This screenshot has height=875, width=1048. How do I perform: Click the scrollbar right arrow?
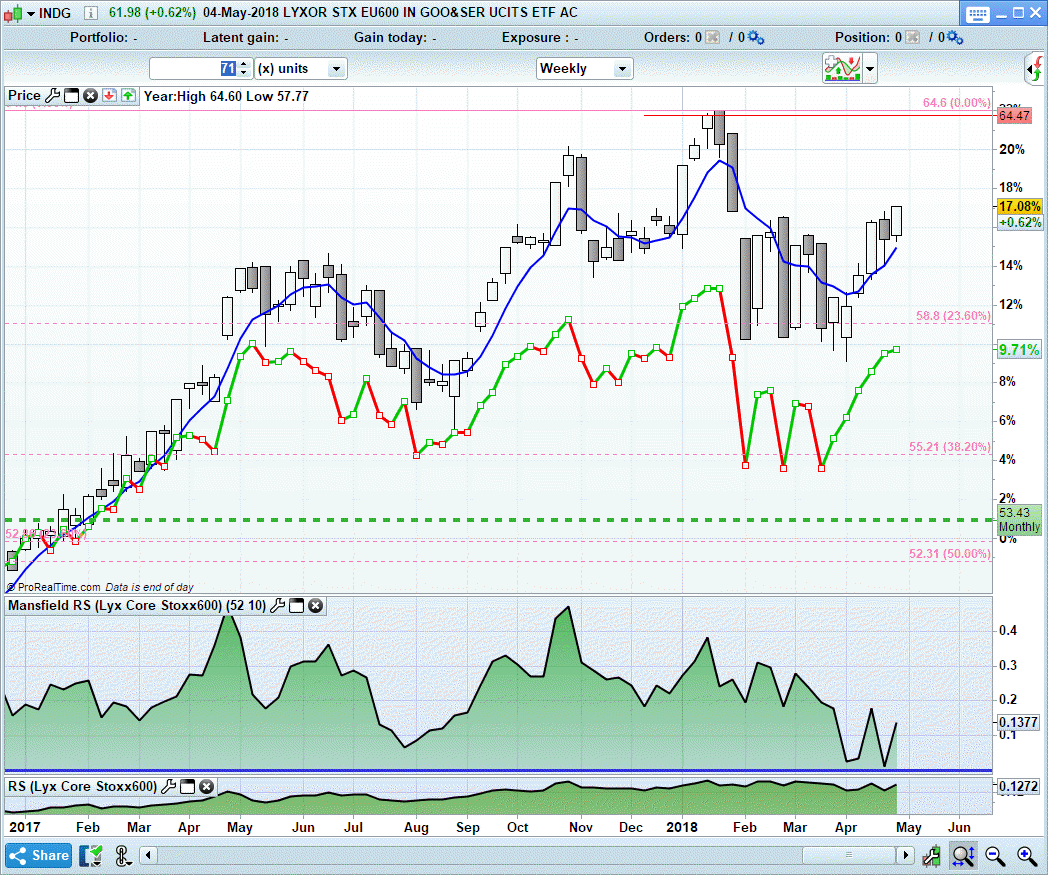click(x=906, y=855)
